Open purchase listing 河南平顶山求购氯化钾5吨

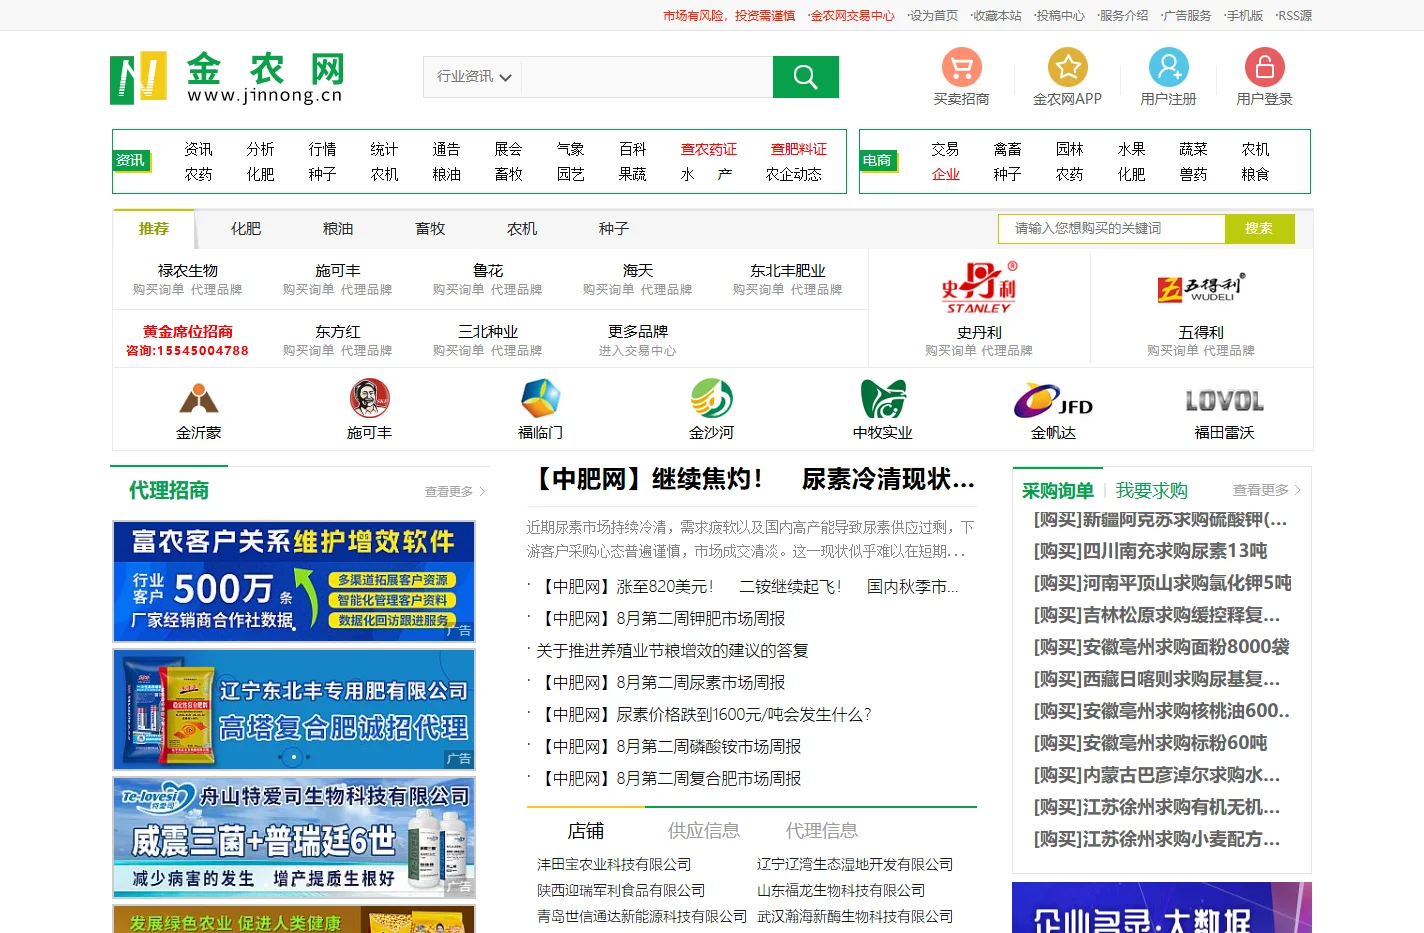tap(1162, 583)
